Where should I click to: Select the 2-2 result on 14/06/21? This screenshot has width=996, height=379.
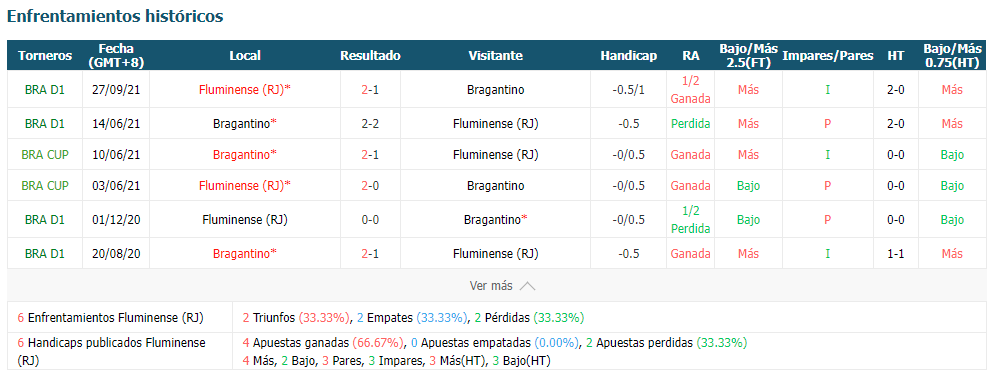pos(370,124)
